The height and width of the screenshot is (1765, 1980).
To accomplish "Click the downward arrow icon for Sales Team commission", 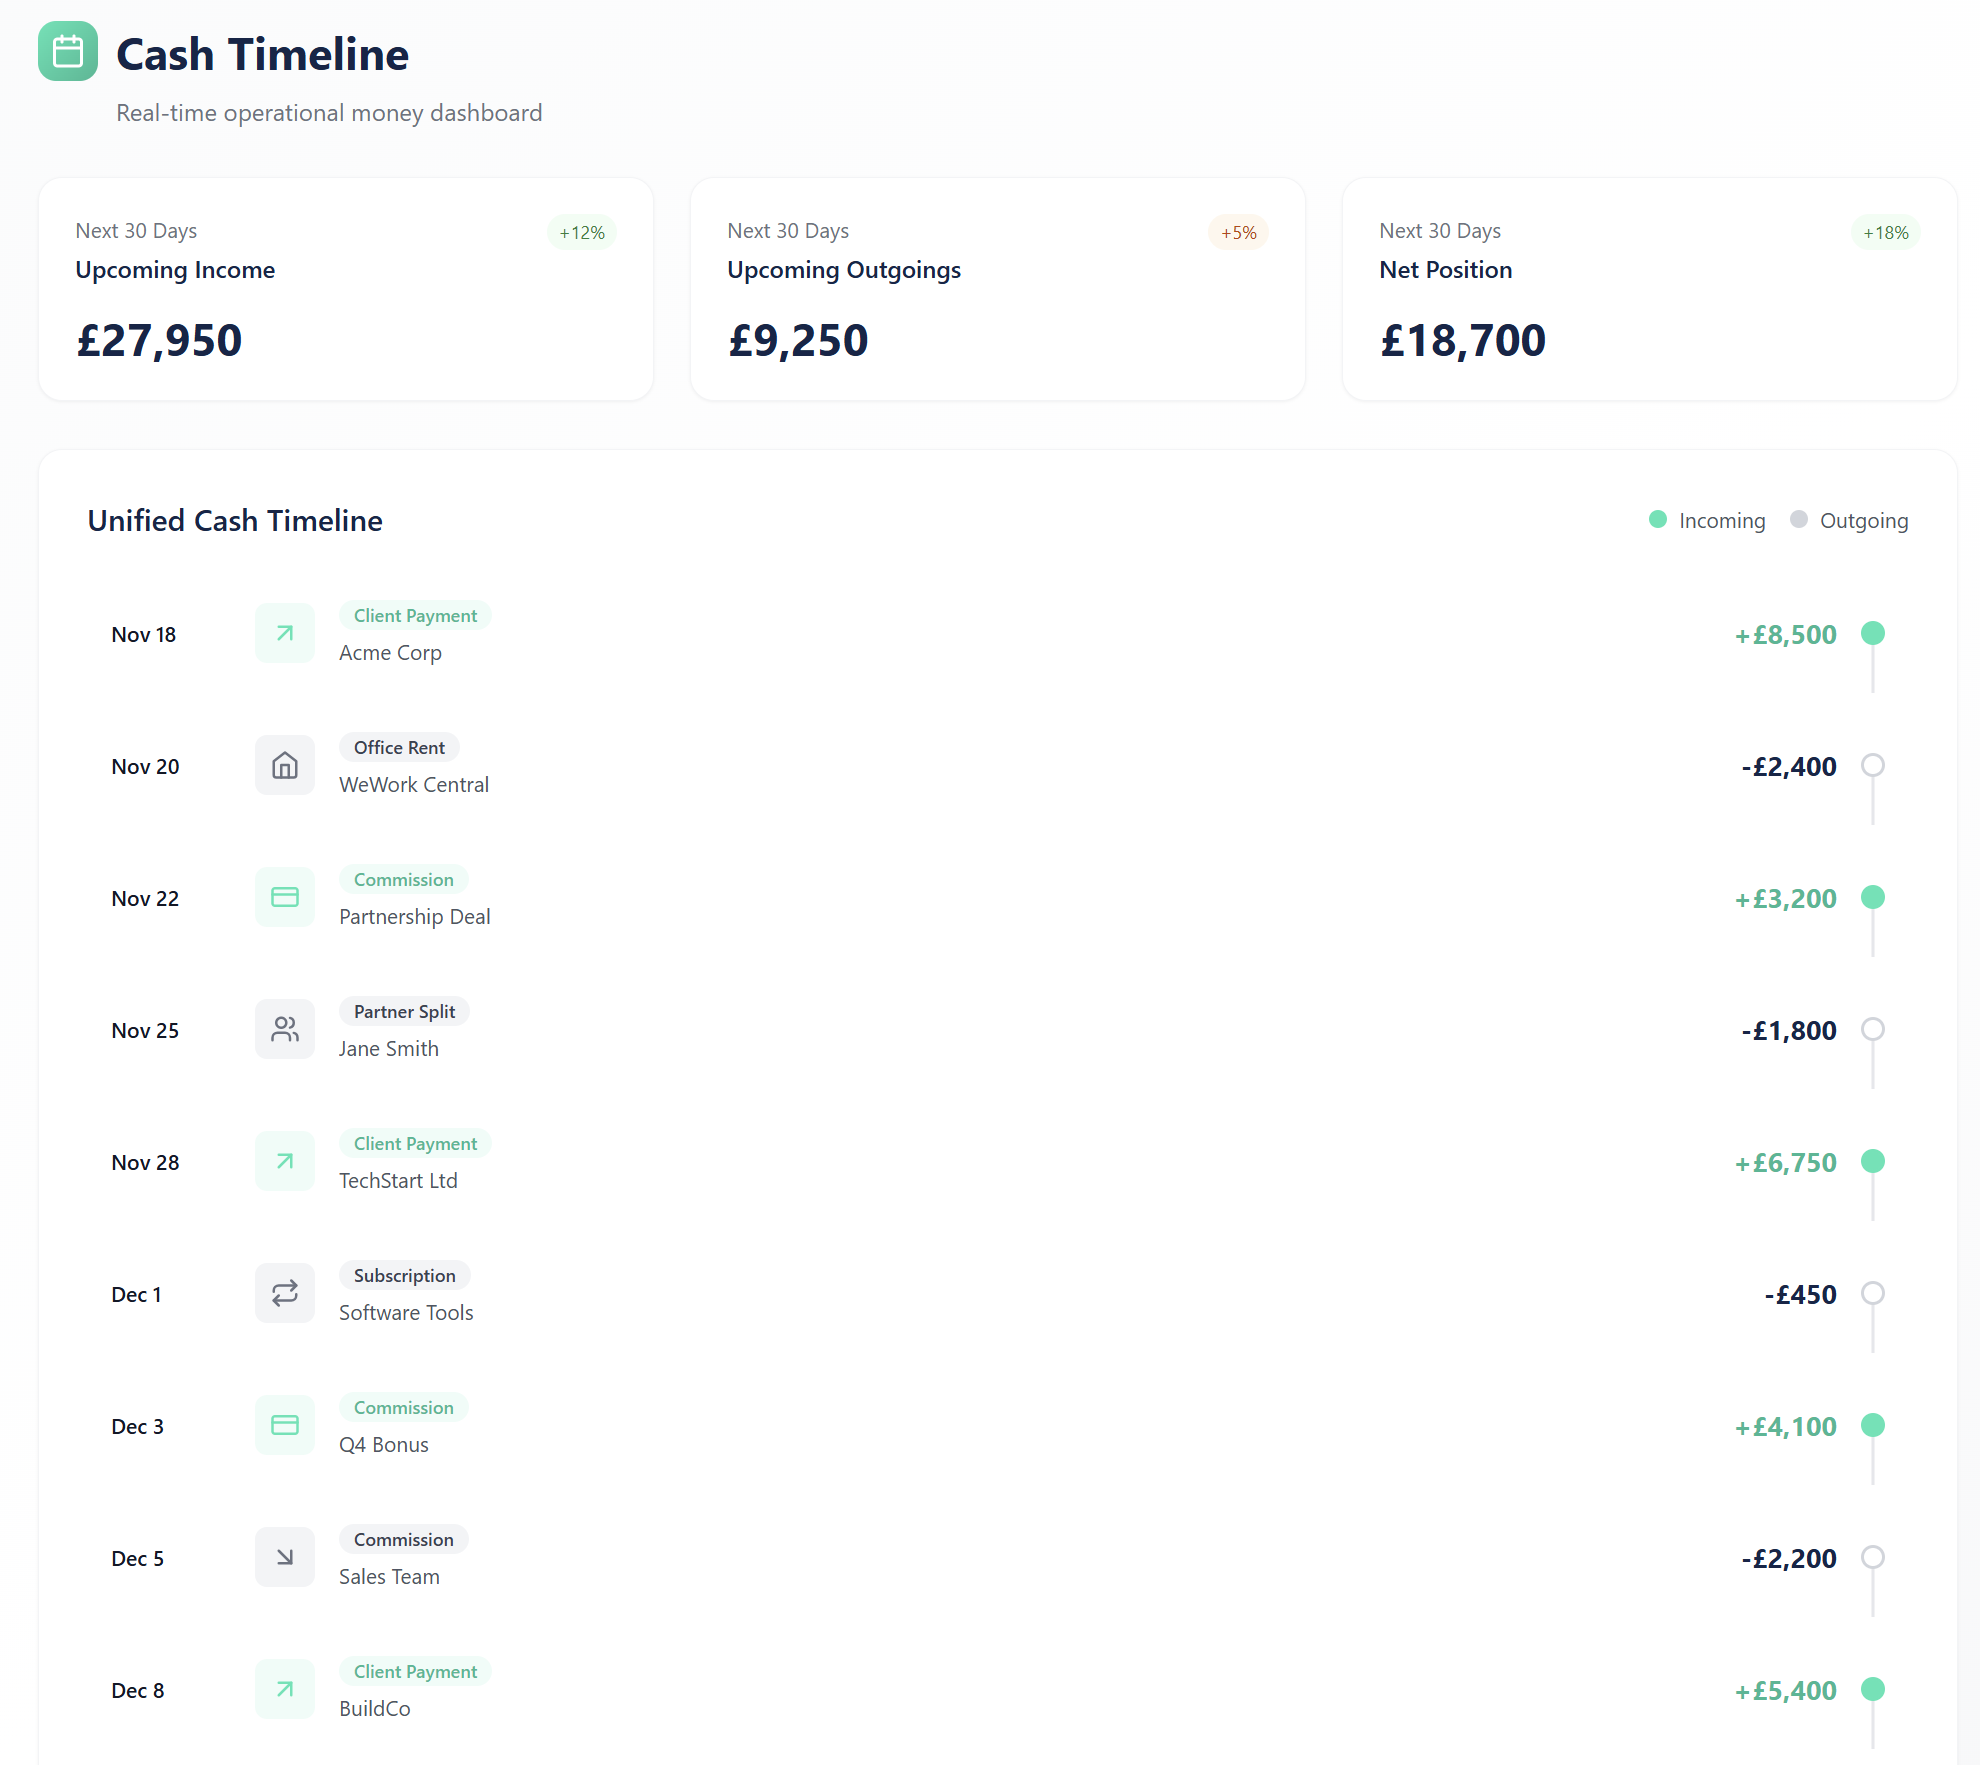I will point(284,1556).
